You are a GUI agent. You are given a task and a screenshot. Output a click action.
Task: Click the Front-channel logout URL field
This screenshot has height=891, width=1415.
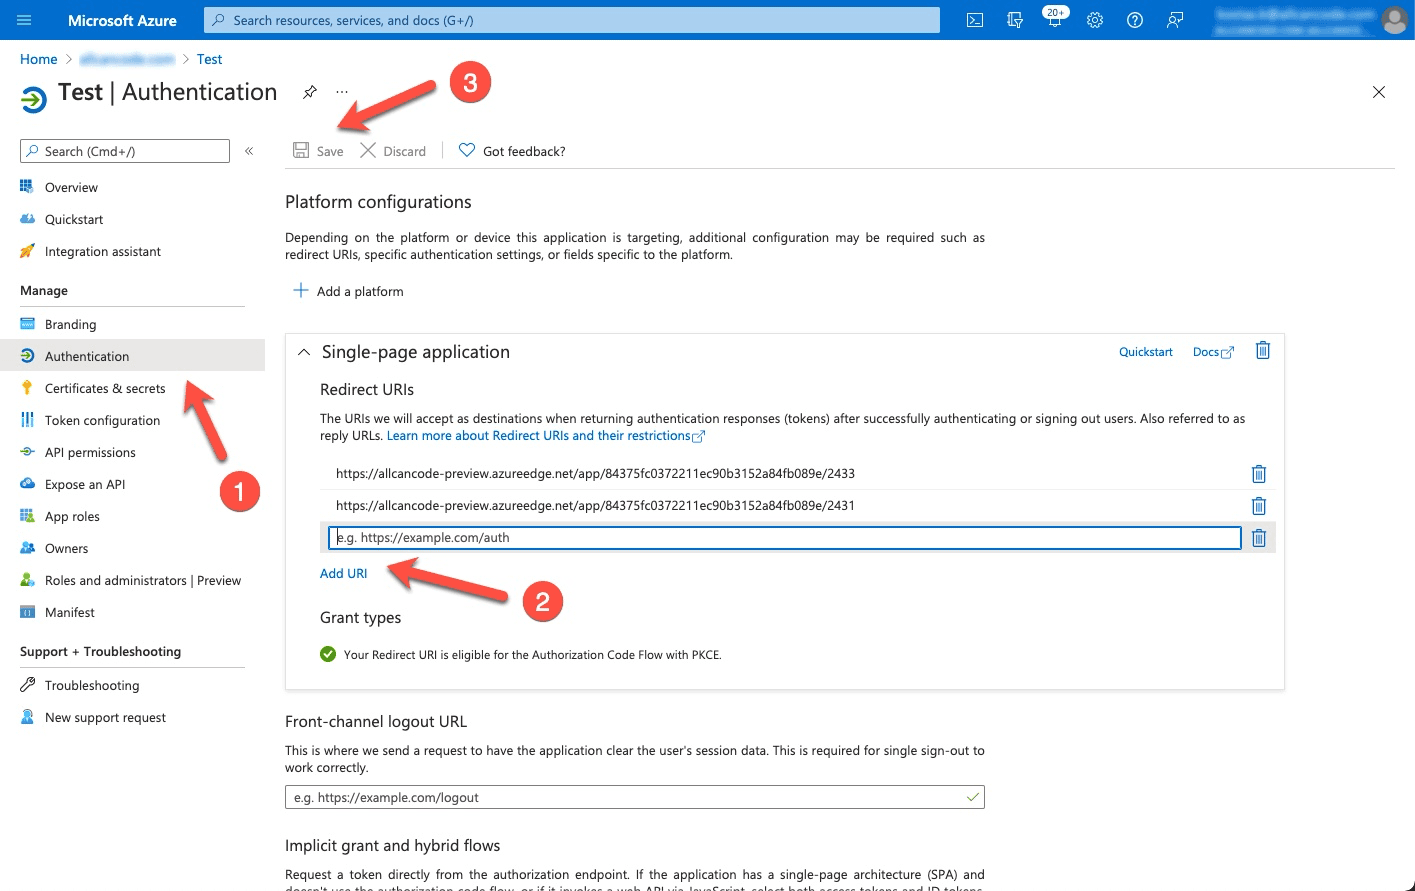[x=635, y=797]
